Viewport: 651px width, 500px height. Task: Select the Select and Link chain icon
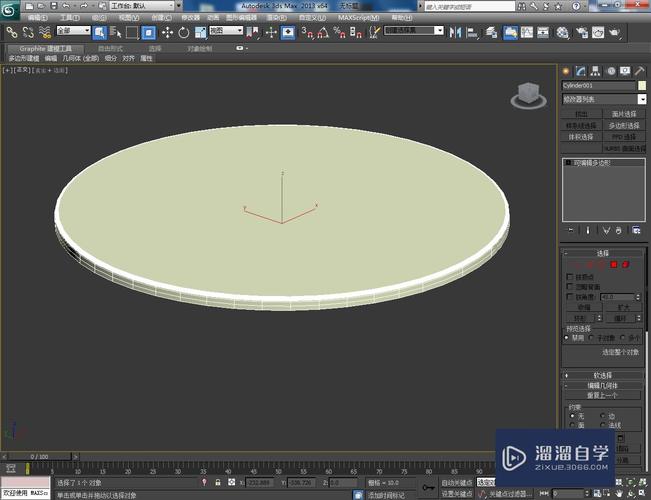click(11, 32)
